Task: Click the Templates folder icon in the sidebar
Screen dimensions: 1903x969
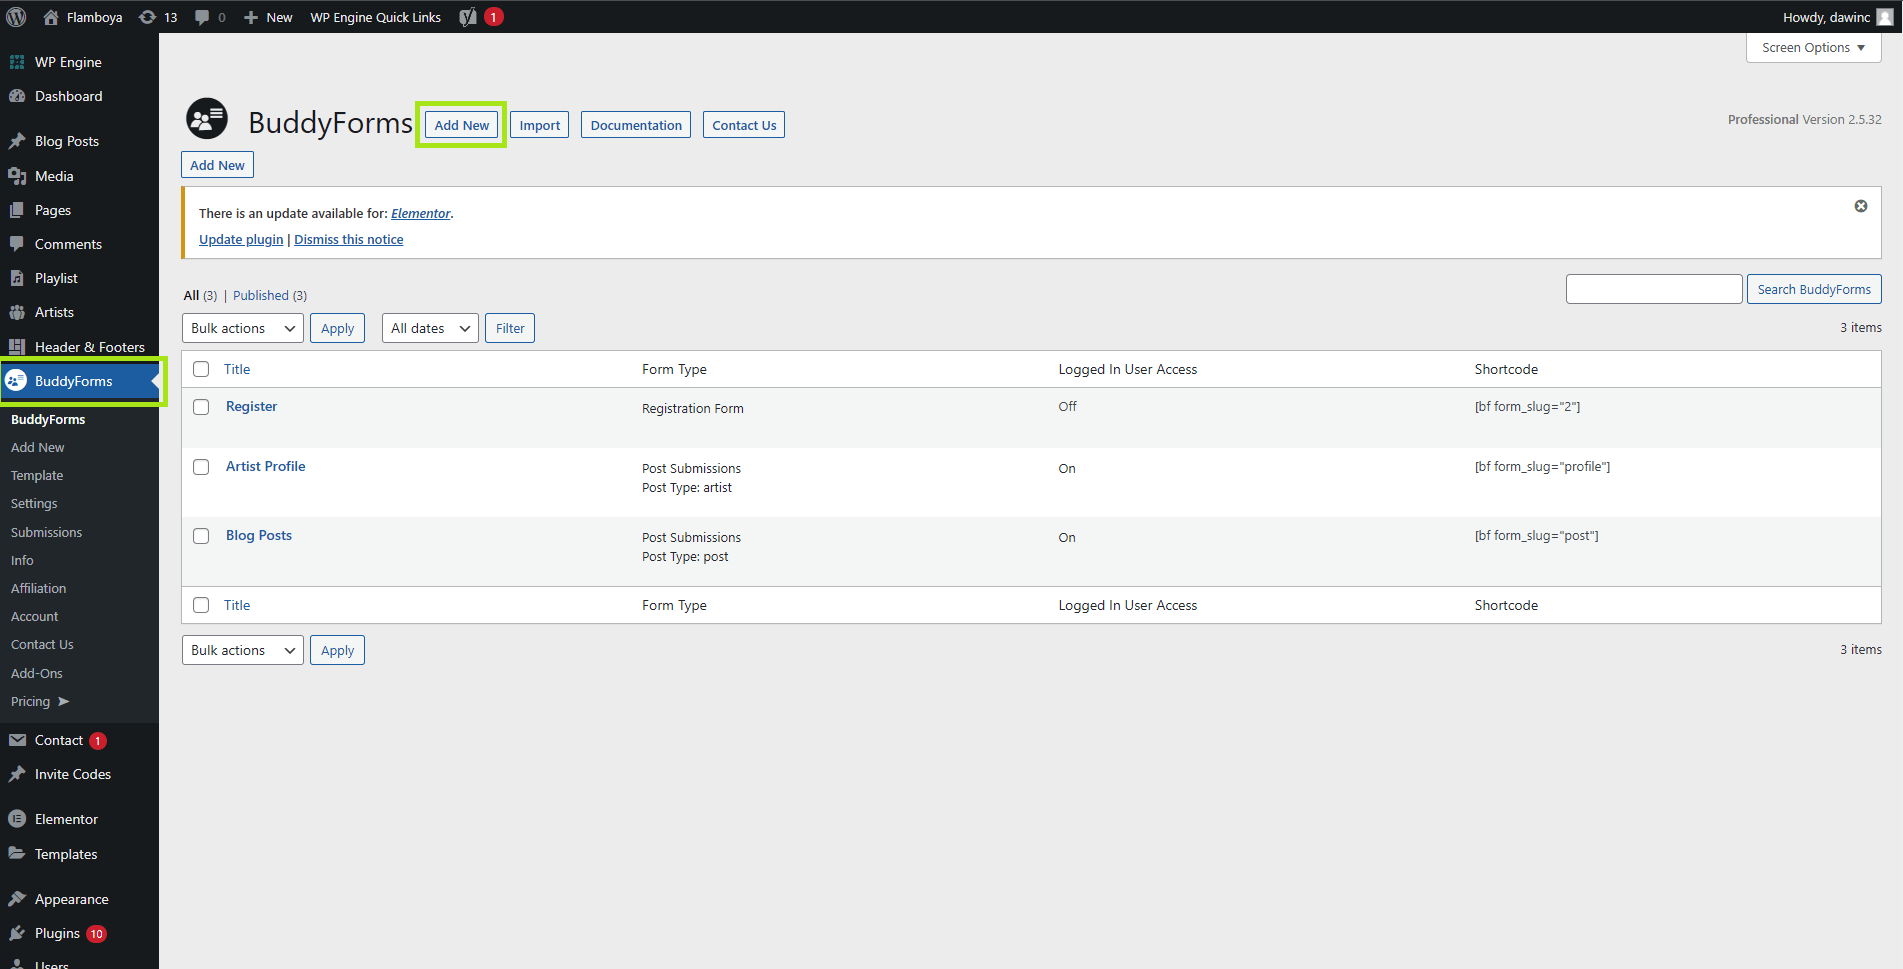Action: pyautogui.click(x=17, y=854)
